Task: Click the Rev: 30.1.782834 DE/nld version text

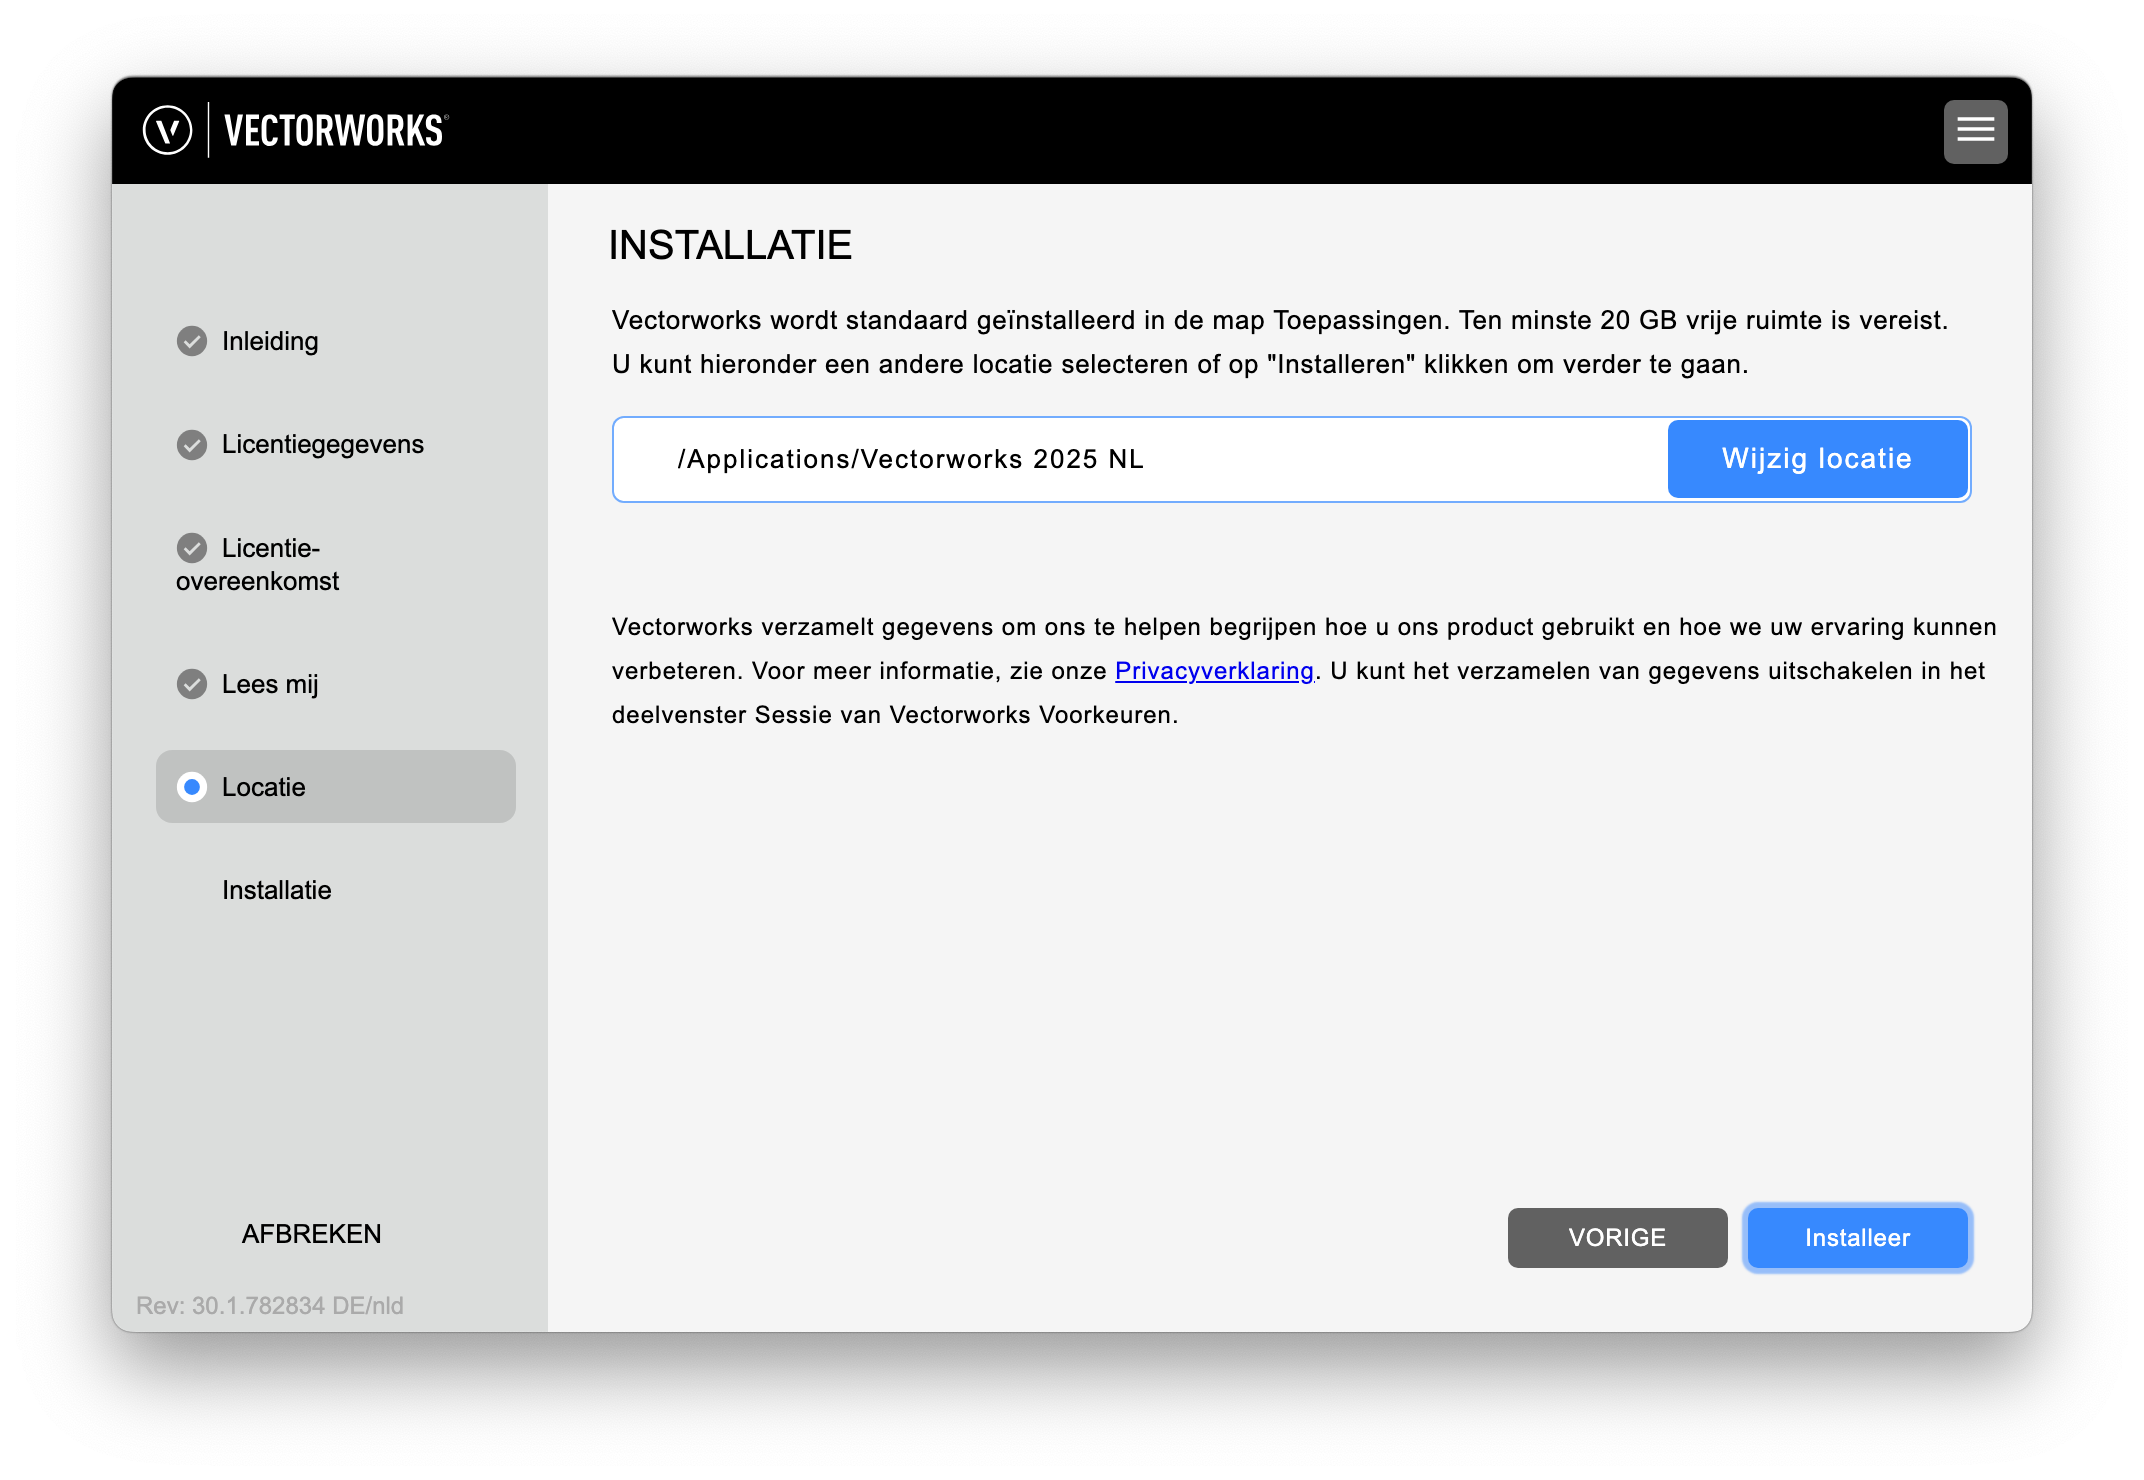Action: (270, 1305)
